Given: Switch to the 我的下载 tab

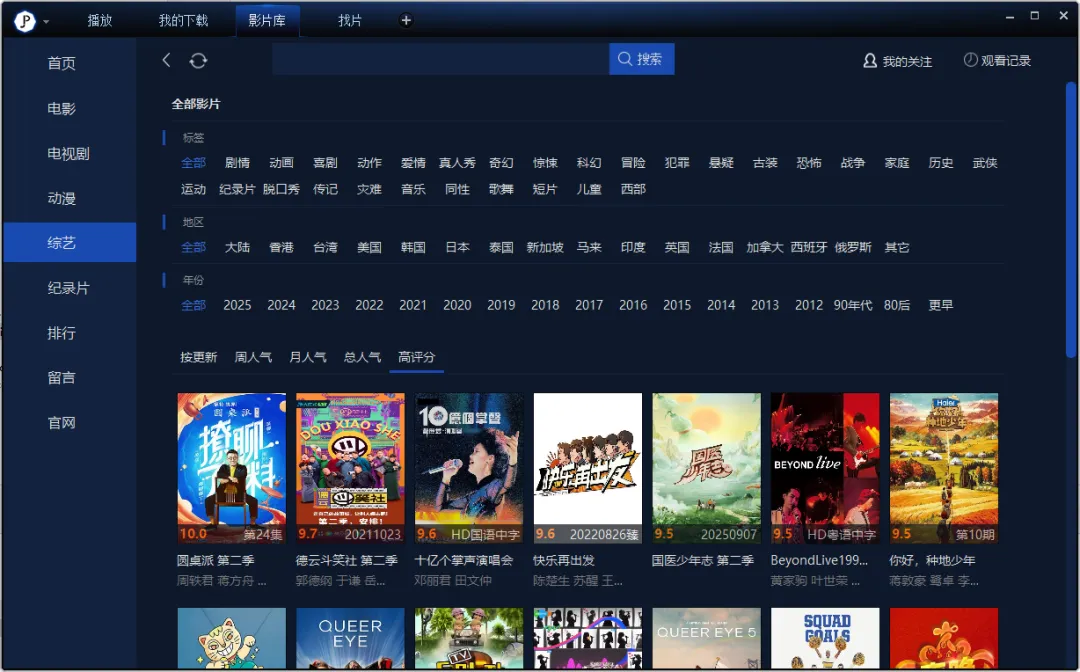Looking at the screenshot, I should click(x=183, y=21).
